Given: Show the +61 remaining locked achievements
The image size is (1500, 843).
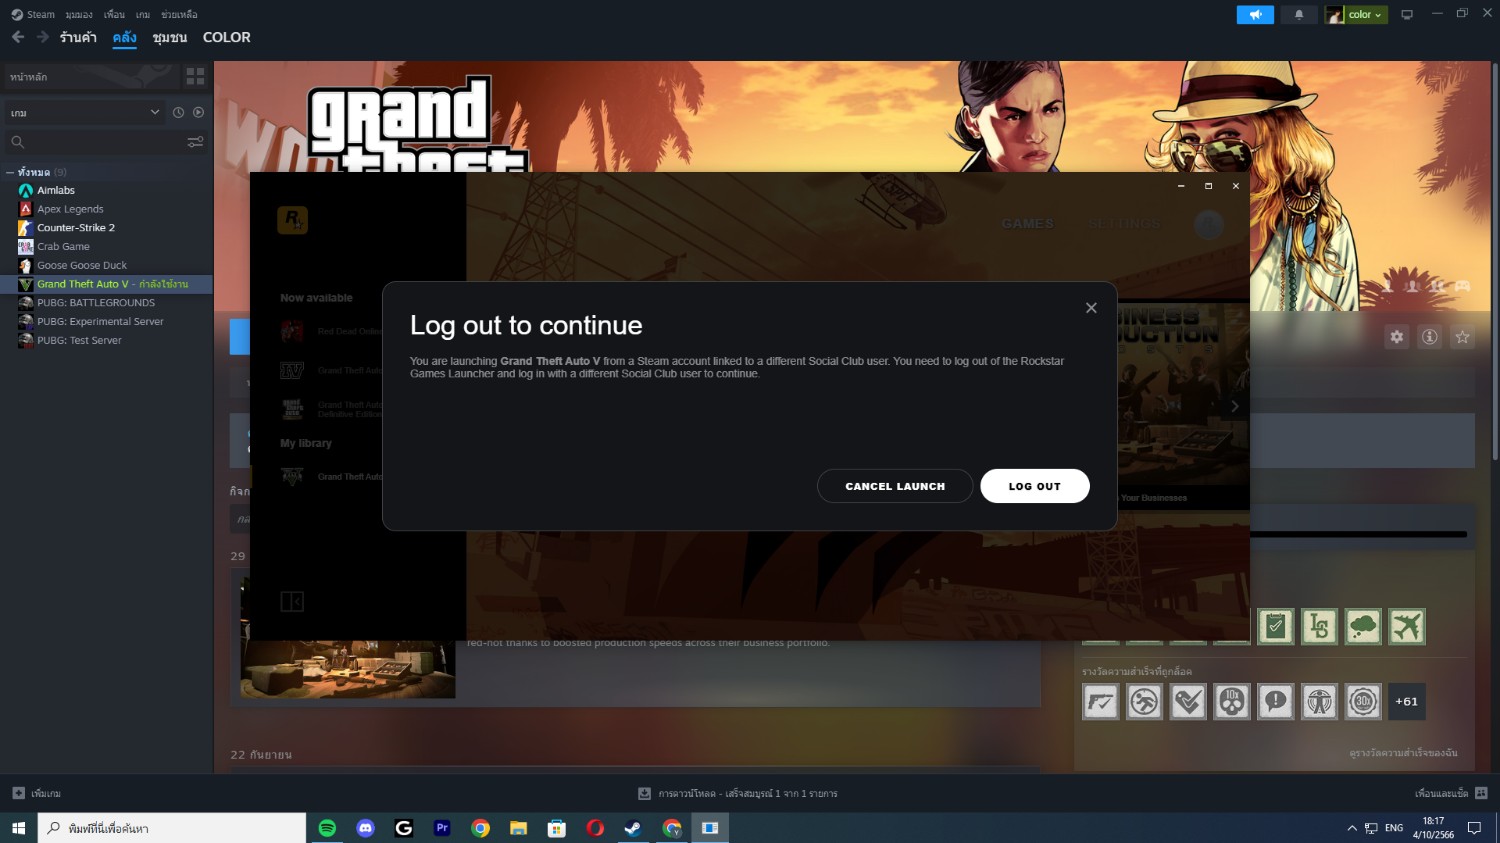Looking at the screenshot, I should (x=1407, y=702).
